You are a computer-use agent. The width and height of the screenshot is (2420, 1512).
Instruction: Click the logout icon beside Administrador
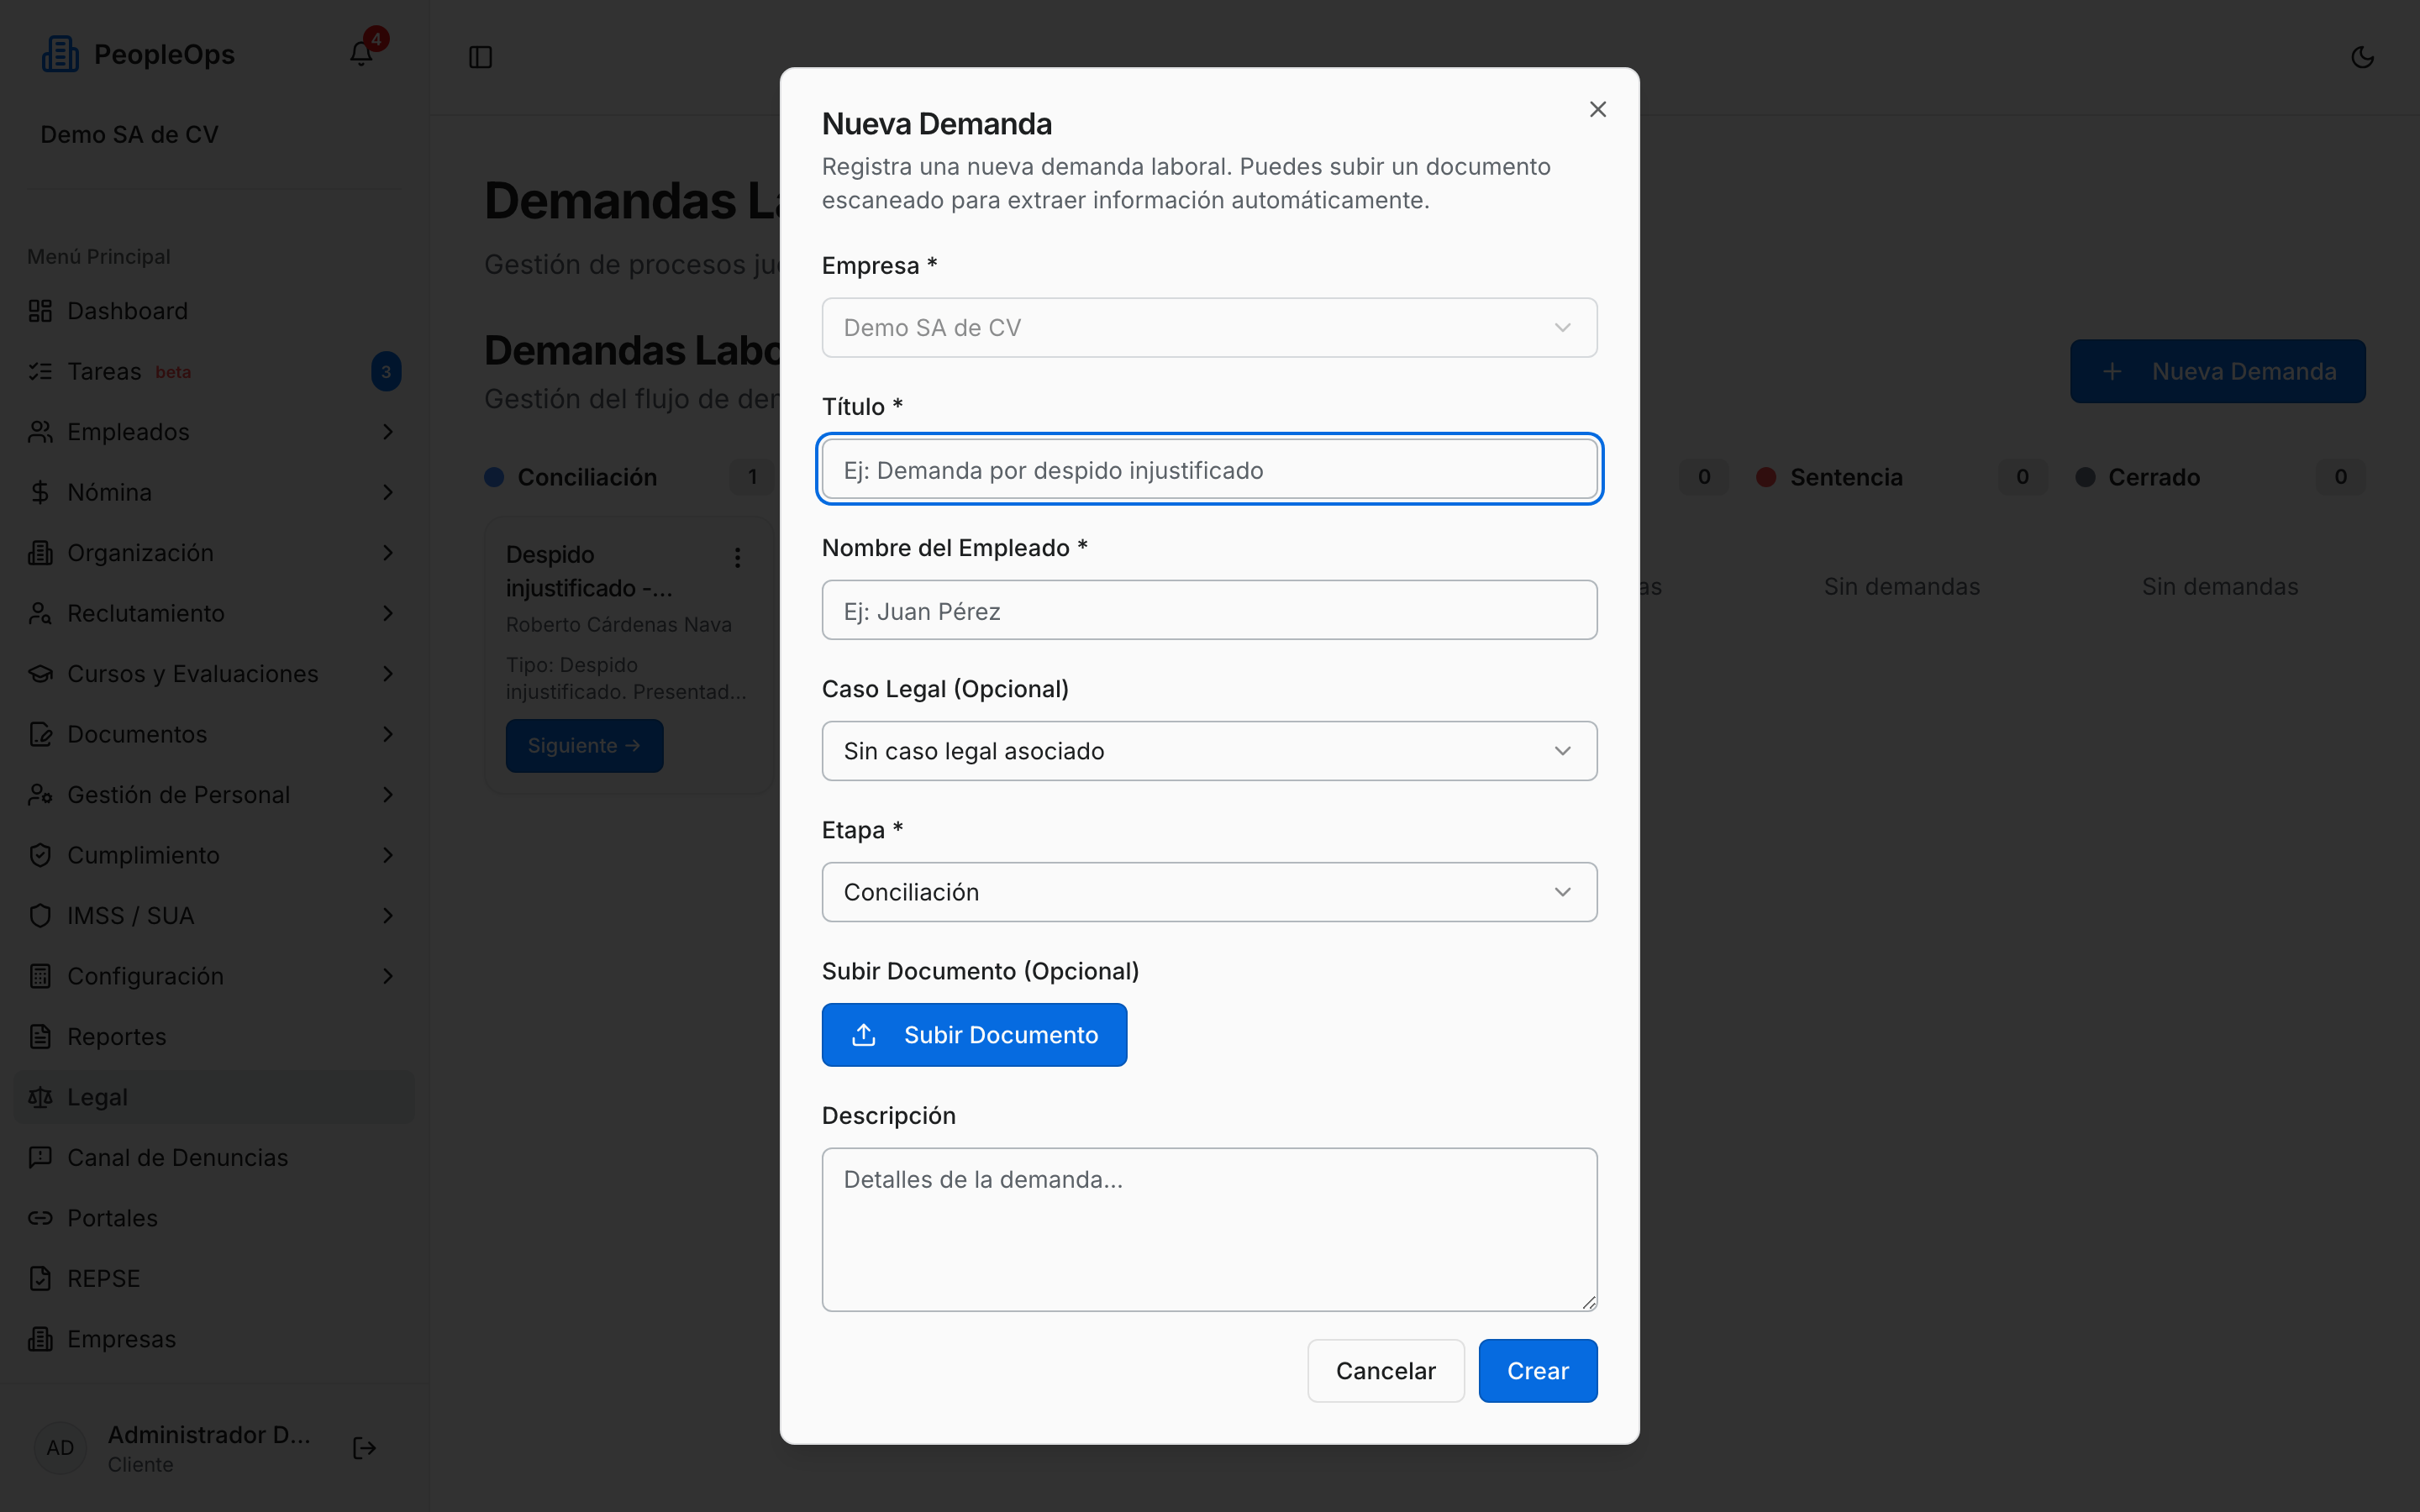coord(365,1448)
